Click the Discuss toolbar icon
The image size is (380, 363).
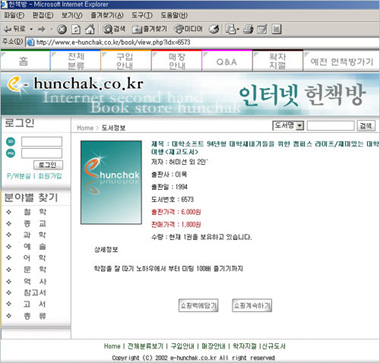point(276,29)
